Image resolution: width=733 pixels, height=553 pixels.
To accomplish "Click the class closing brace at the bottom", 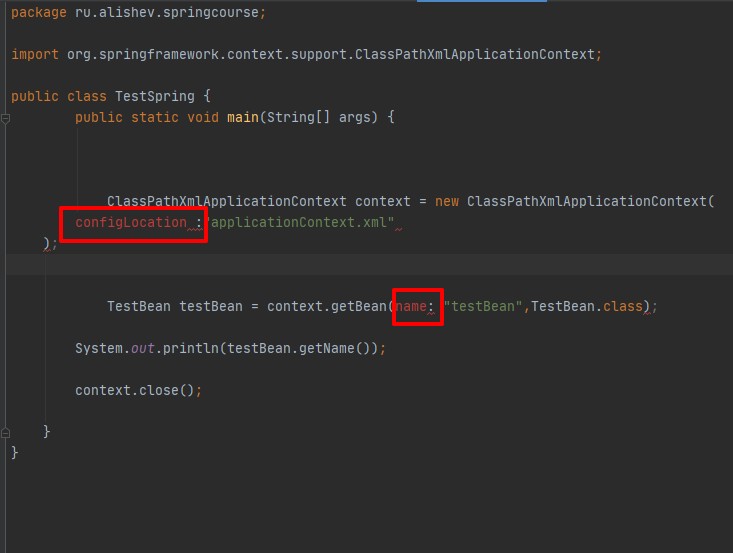I will (14, 453).
